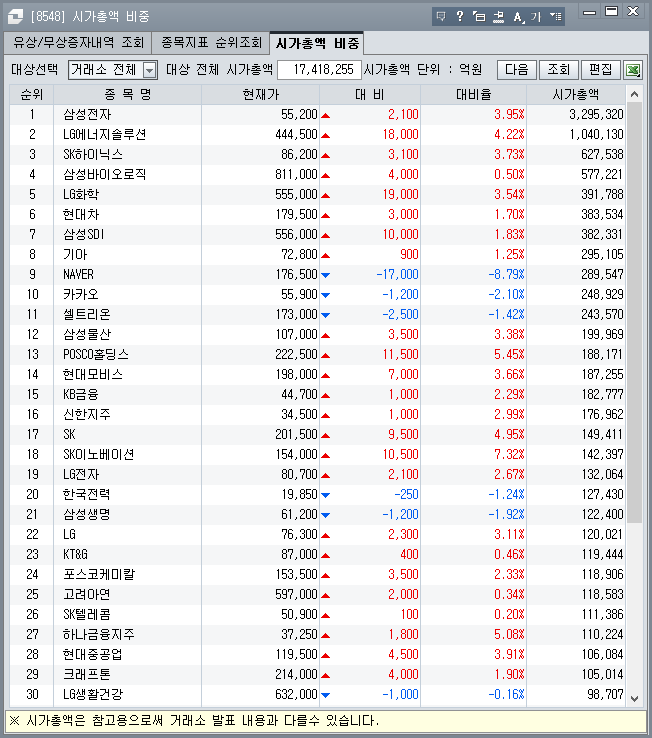The image size is (652, 738).
Task: Click the 다음 button
Action: [x=517, y=70]
